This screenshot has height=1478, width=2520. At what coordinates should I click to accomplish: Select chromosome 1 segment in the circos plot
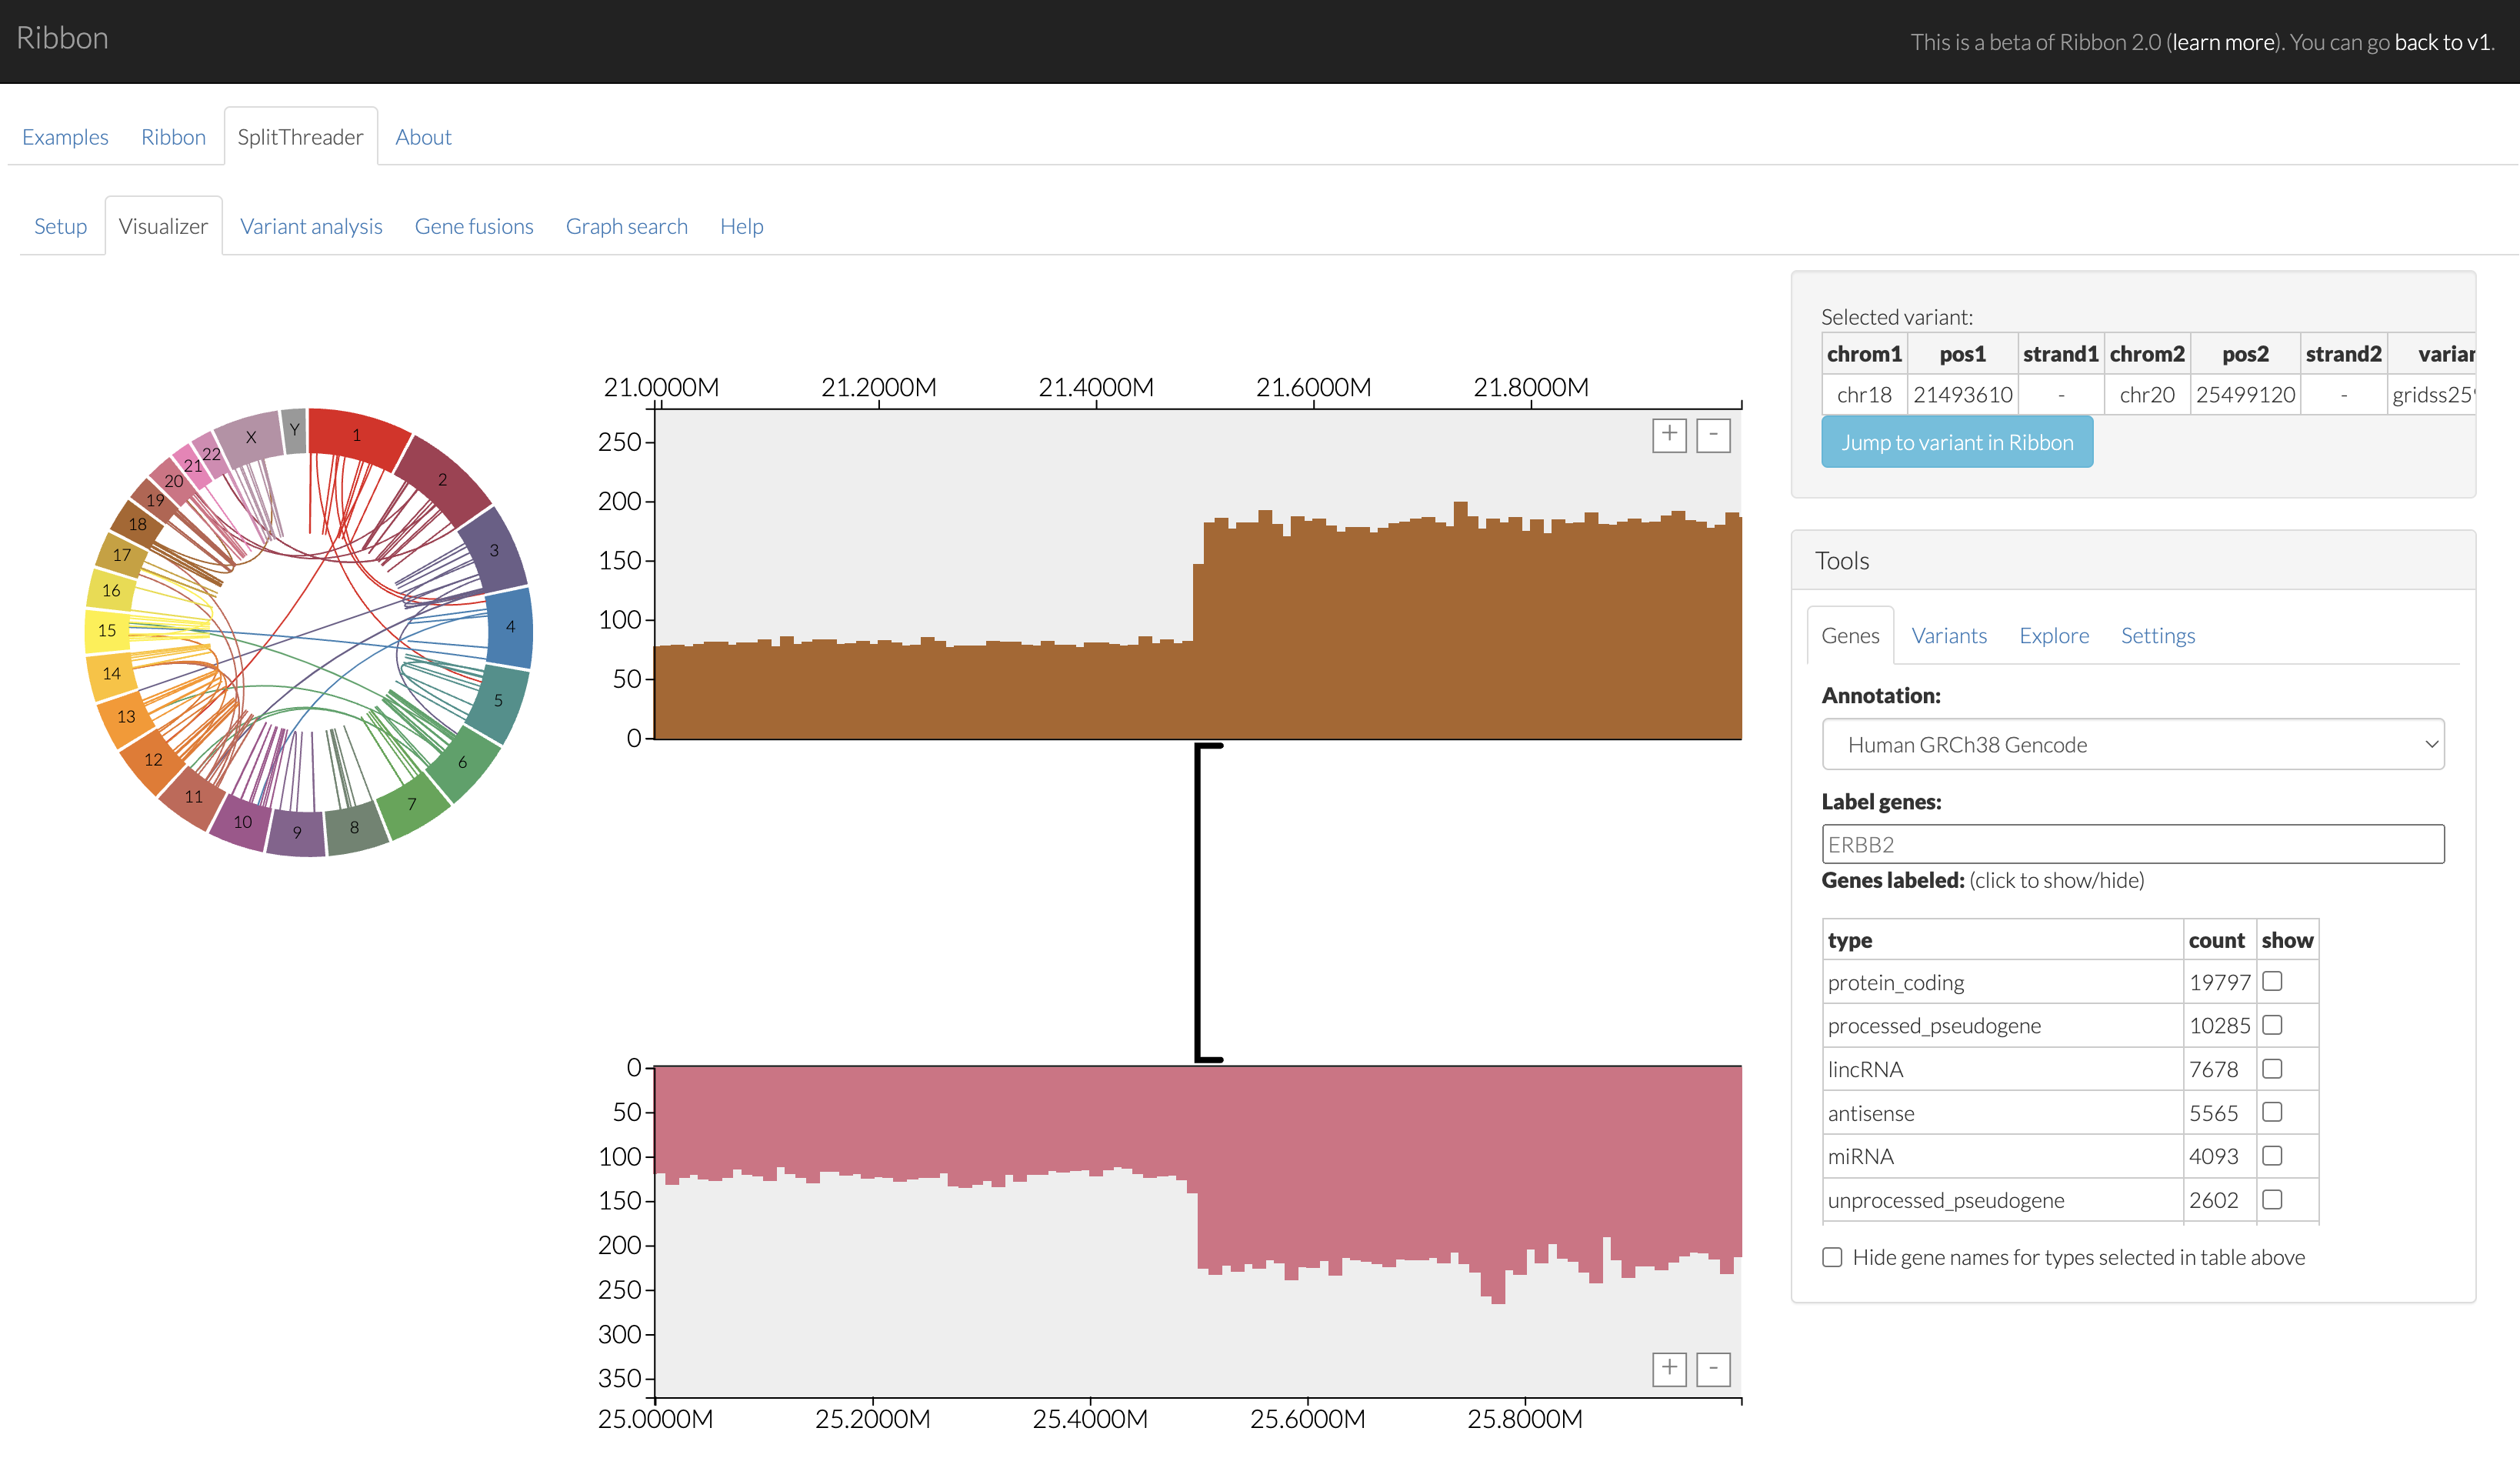coord(357,435)
